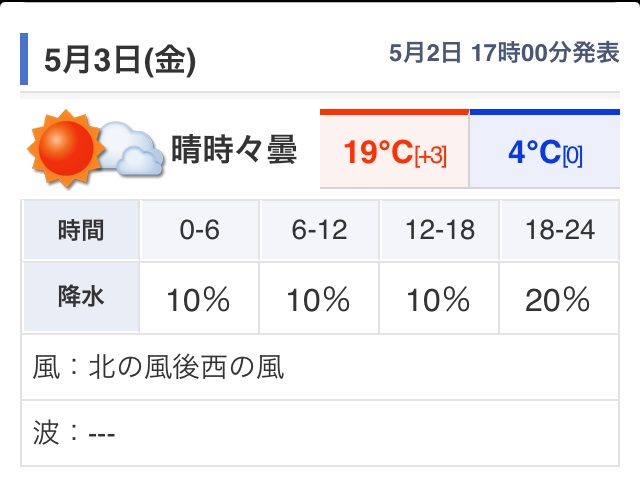
Task: Click the [+3] temperature difference indicator
Action: point(431,156)
